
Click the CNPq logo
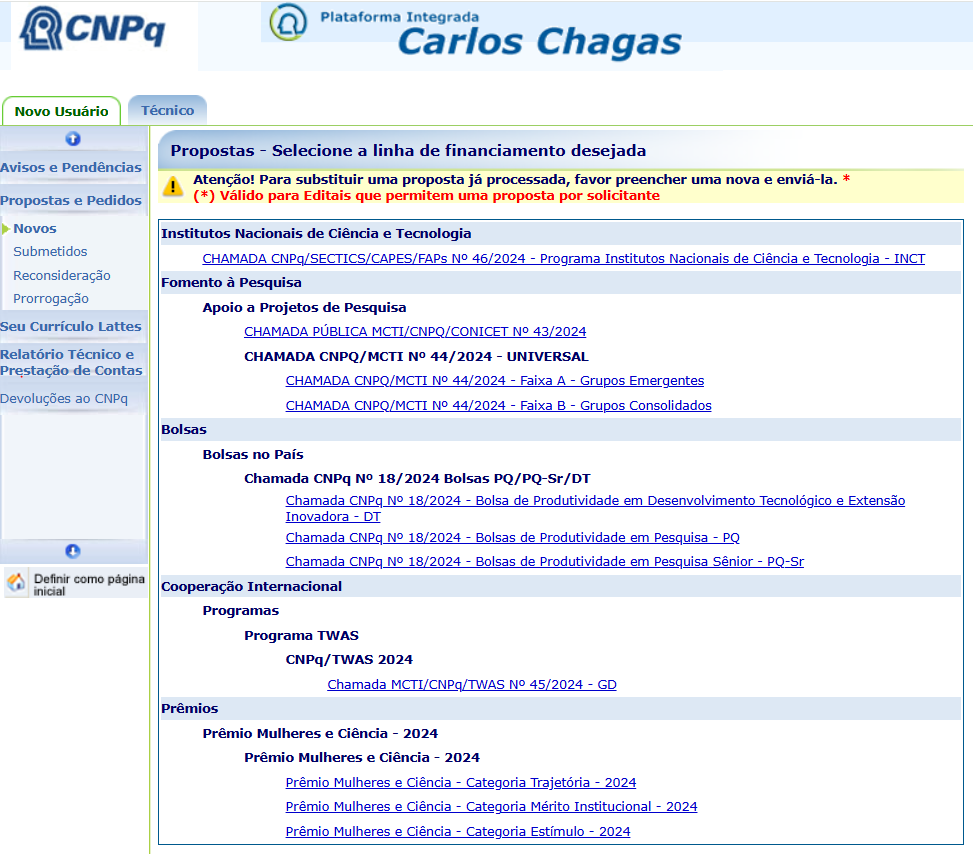point(95,32)
